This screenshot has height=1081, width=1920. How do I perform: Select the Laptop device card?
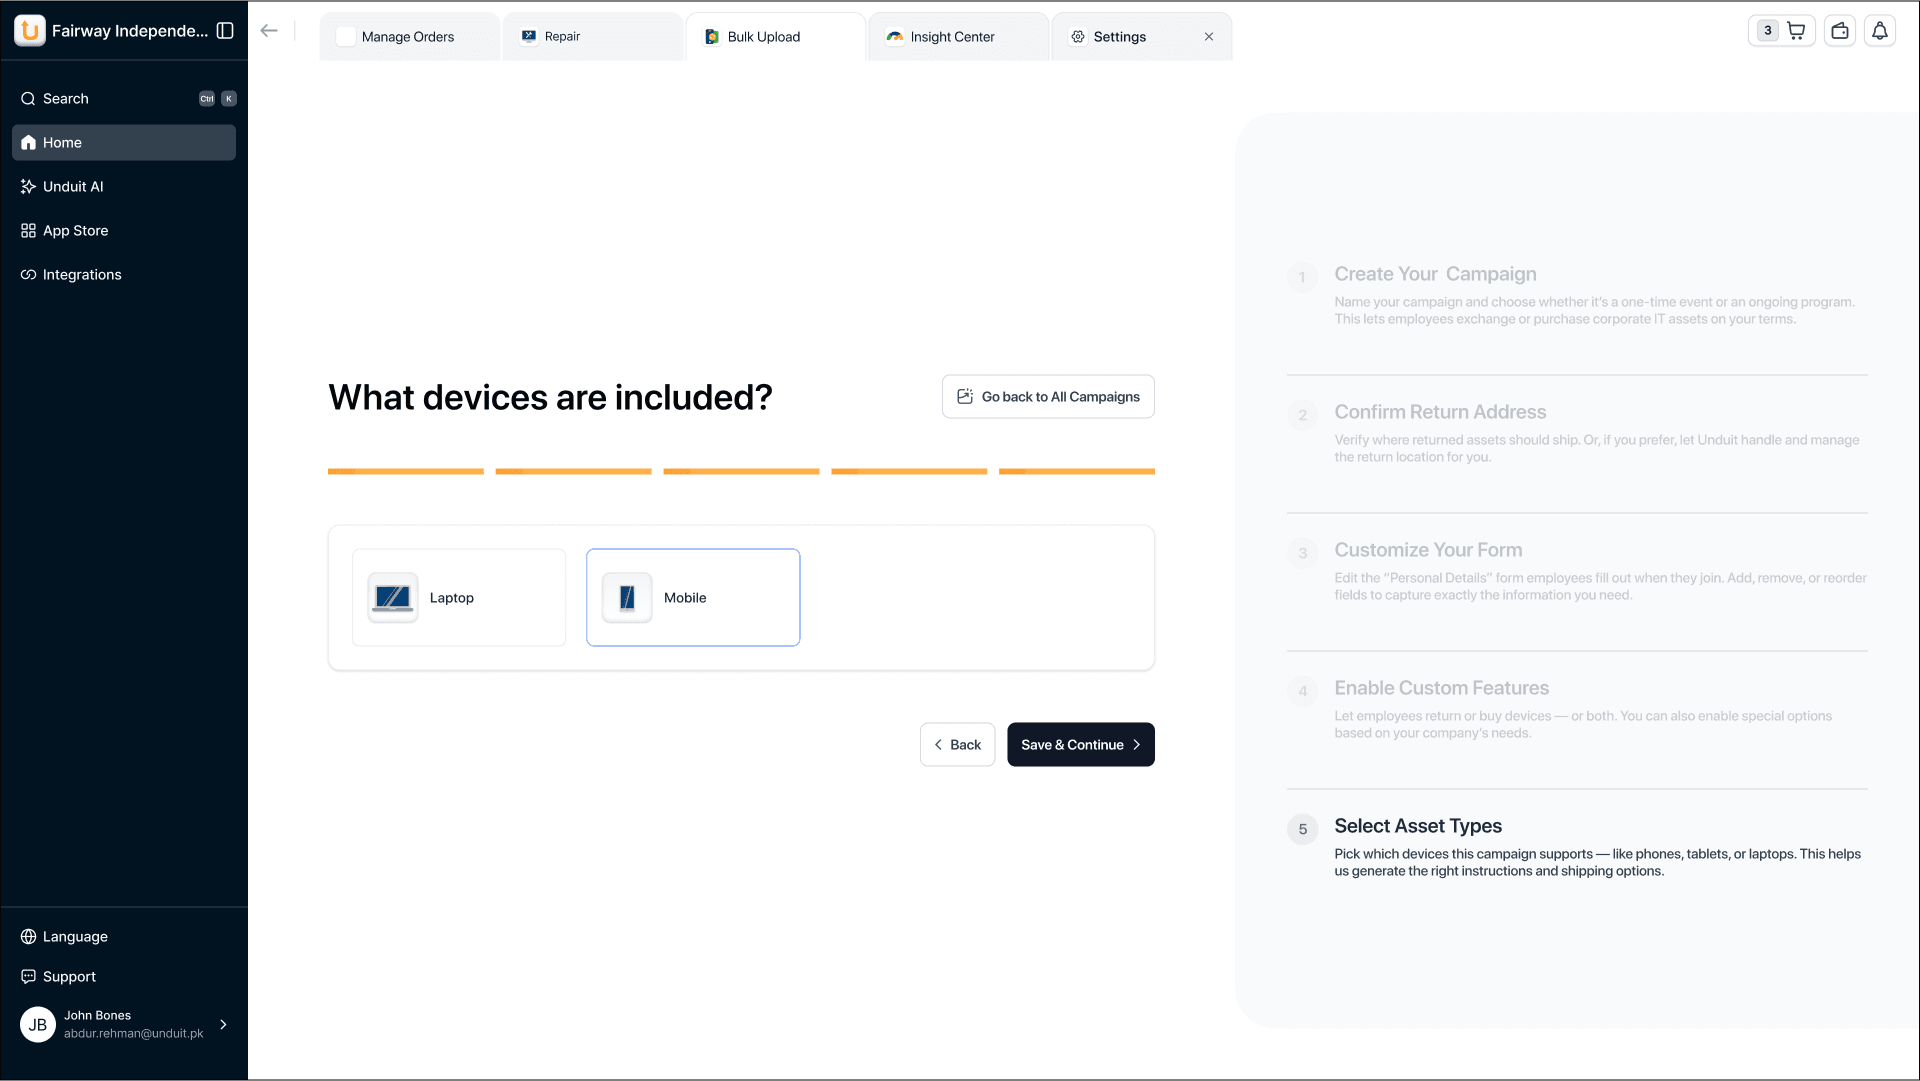point(458,597)
